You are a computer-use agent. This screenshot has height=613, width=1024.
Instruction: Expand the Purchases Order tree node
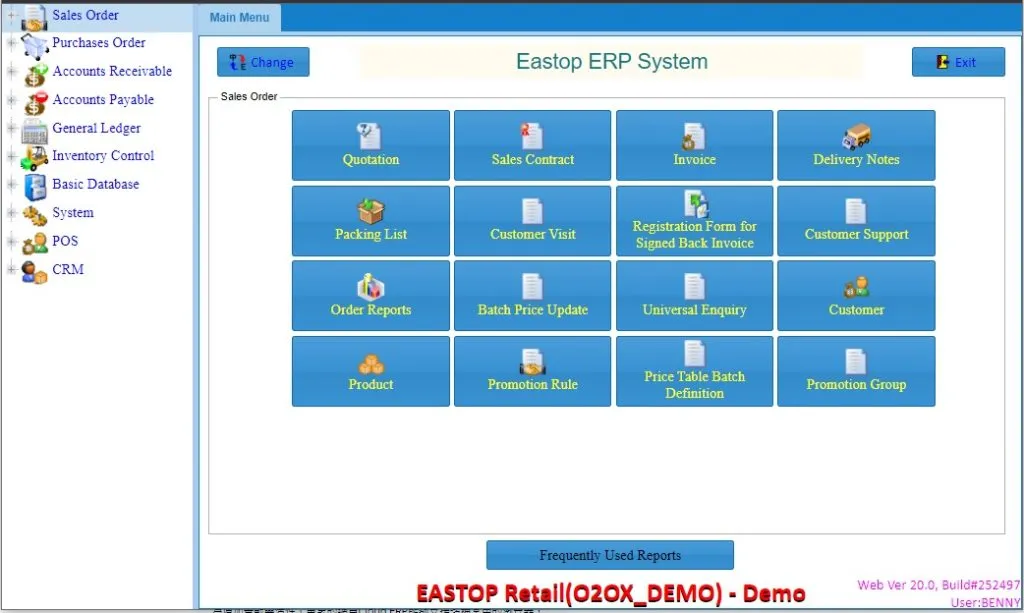click(11, 43)
